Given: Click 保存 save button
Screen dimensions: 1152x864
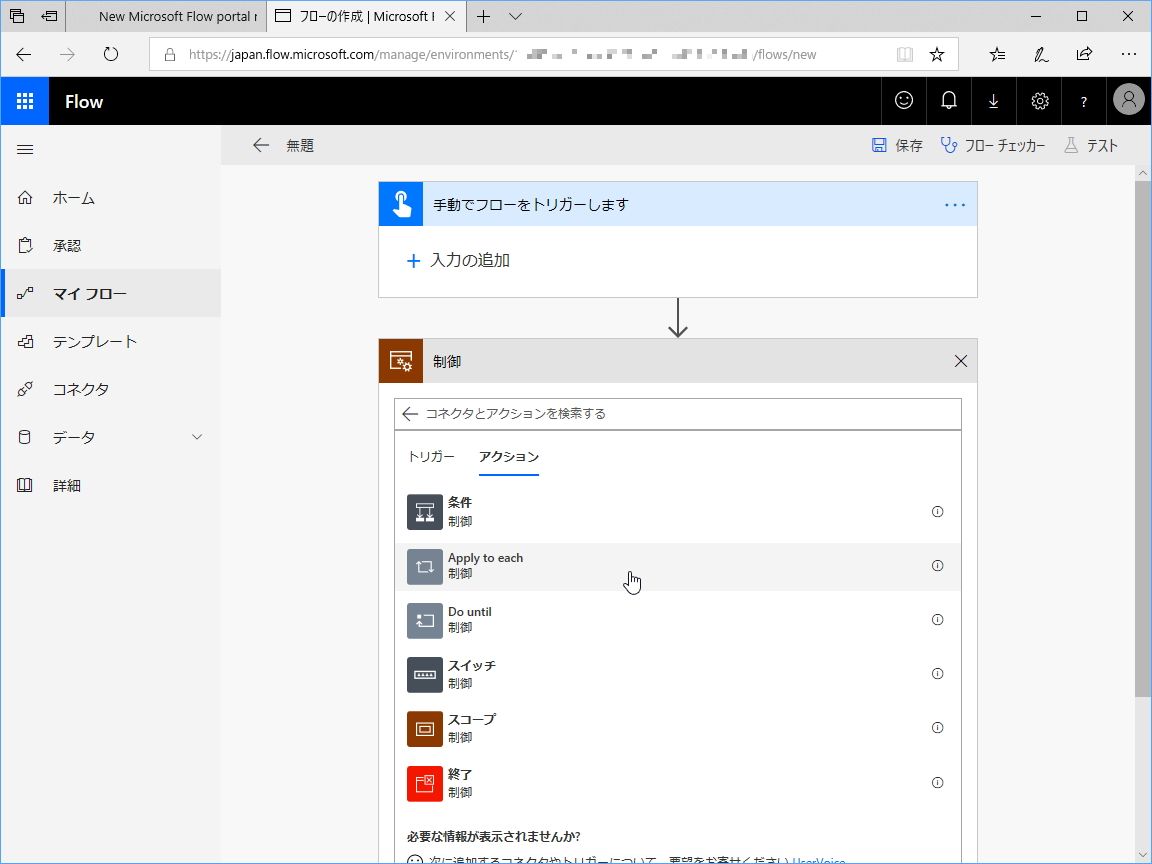Looking at the screenshot, I should 897,145.
